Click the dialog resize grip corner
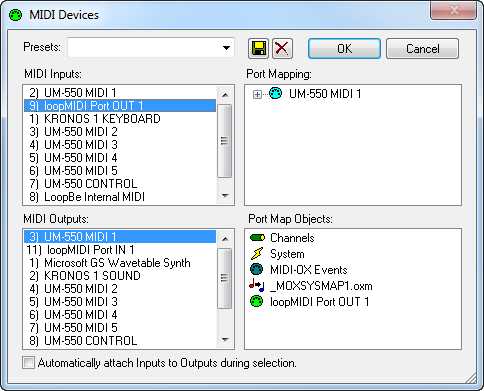The height and width of the screenshot is (391, 484). coord(471,378)
